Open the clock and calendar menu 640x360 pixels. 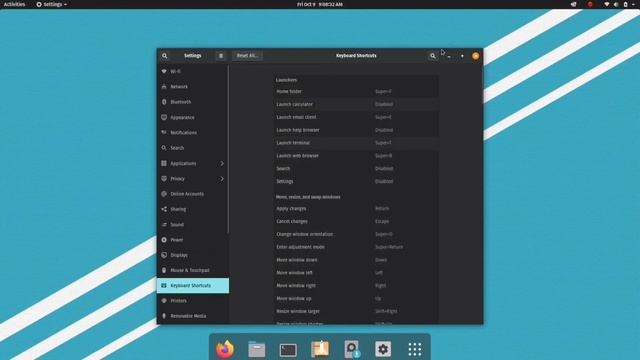(320, 4)
